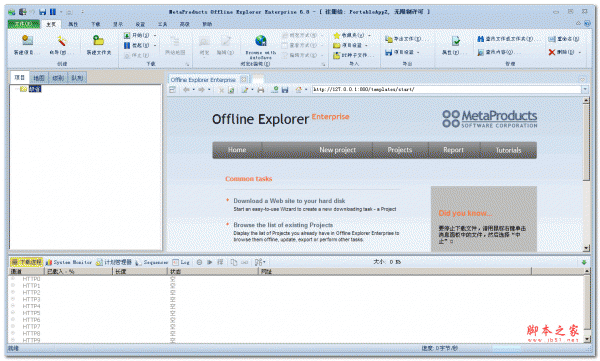Click the download list scrollbar down arrow

pyautogui.click(x=587, y=339)
